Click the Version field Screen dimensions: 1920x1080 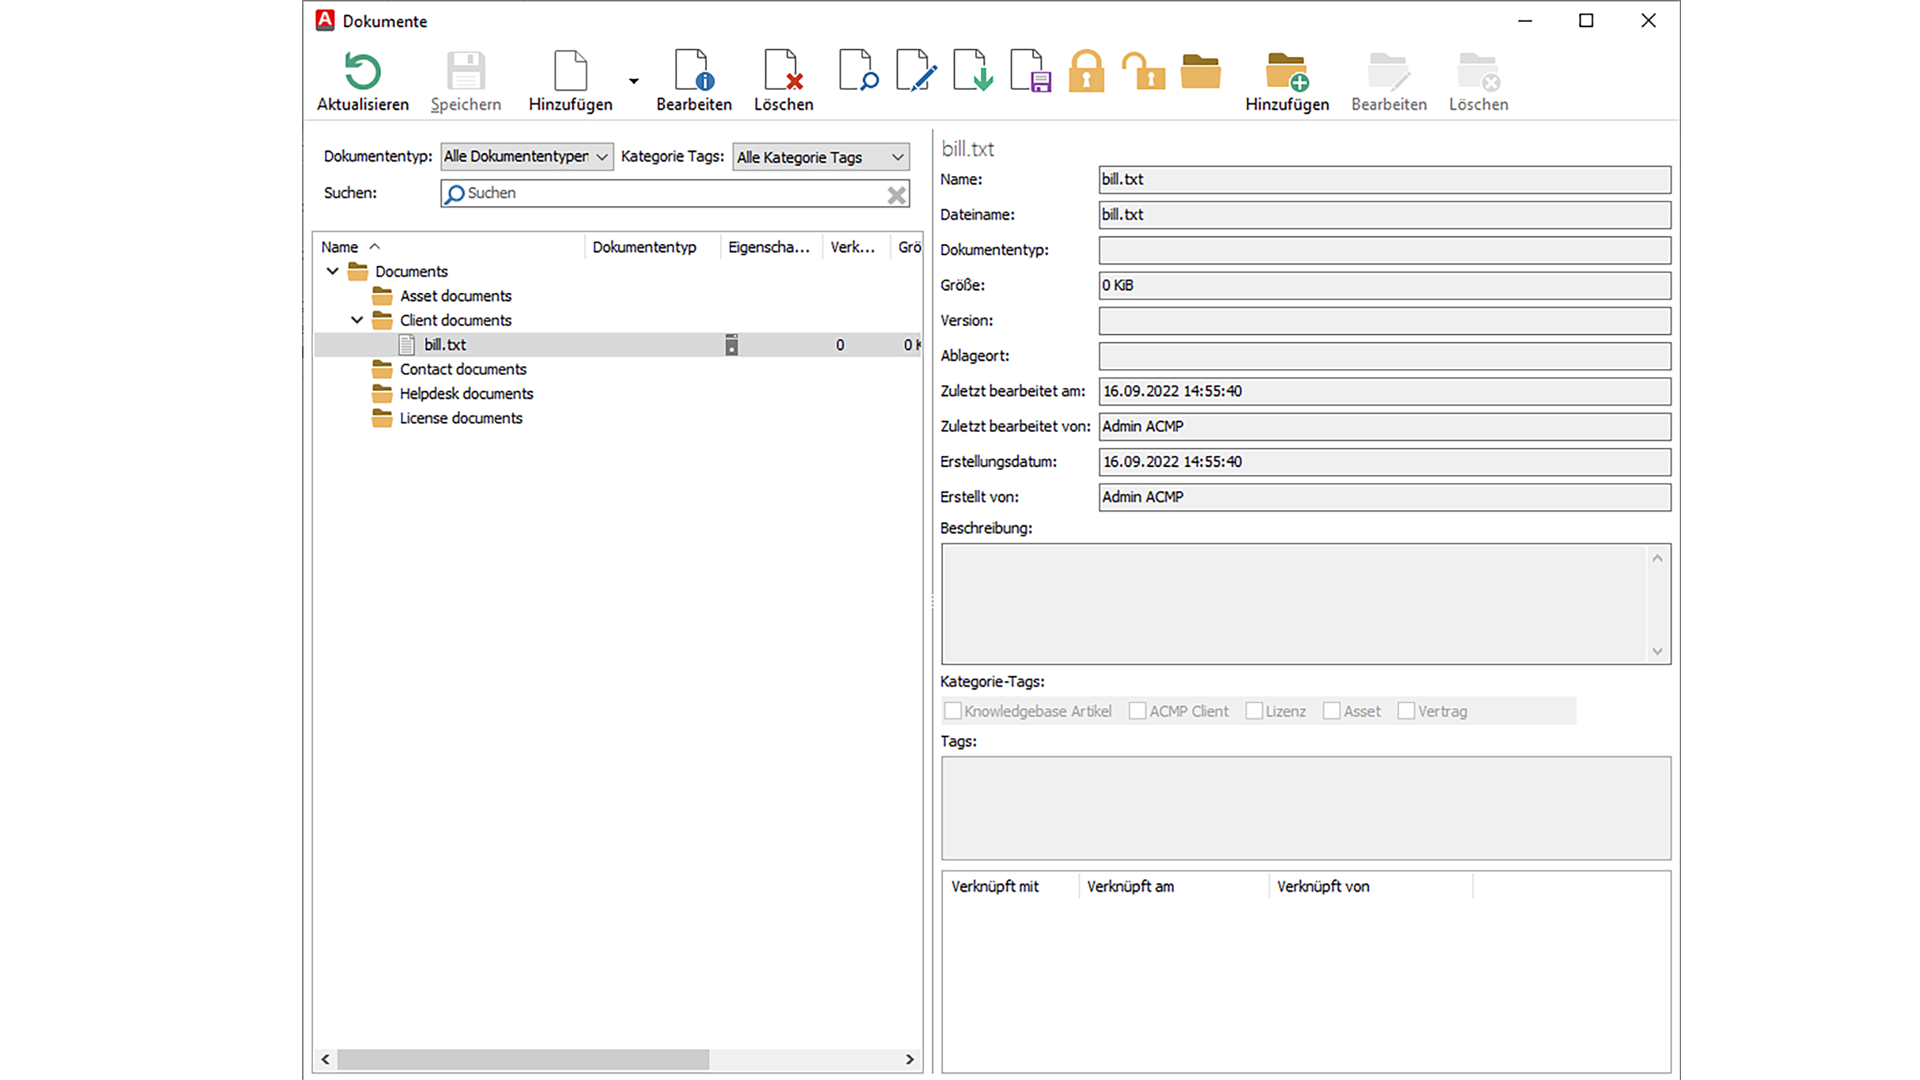coord(1385,321)
